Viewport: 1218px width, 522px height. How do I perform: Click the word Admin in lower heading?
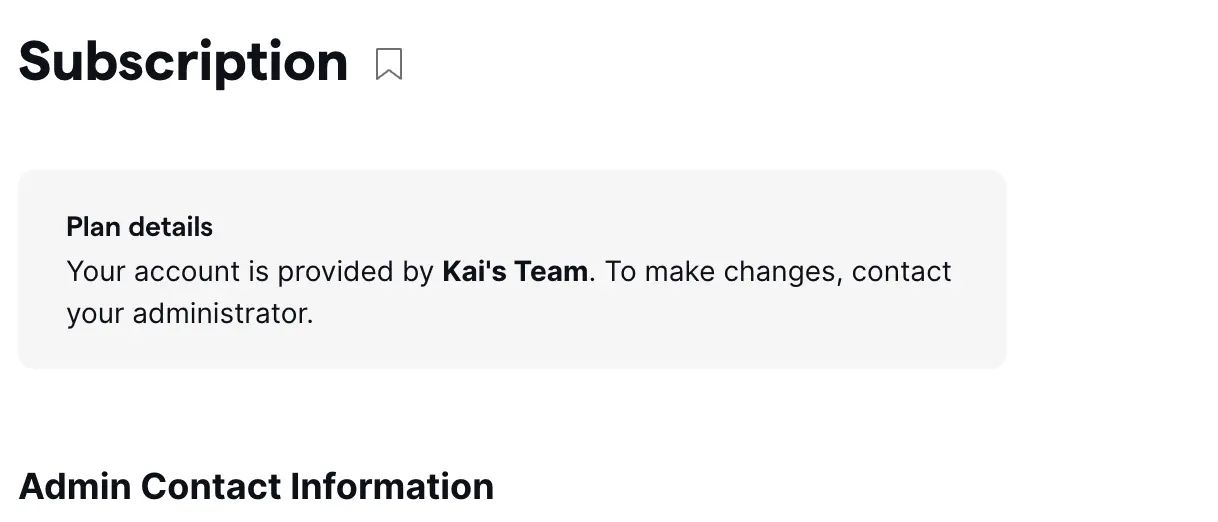[x=75, y=487]
